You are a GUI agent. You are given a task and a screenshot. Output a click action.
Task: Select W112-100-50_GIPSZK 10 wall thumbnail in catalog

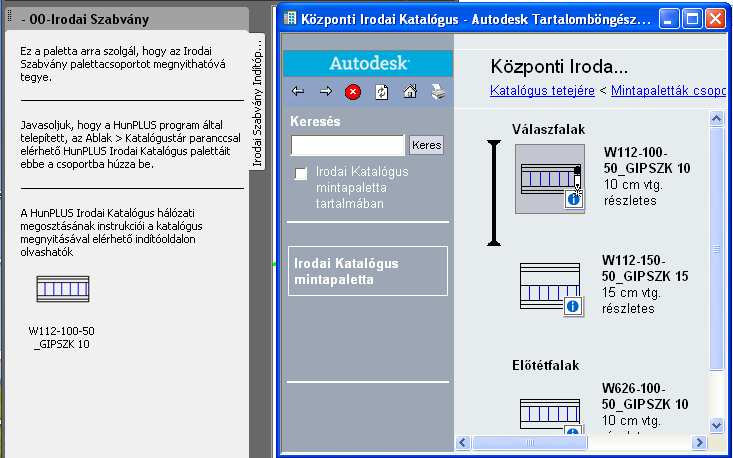click(x=550, y=179)
